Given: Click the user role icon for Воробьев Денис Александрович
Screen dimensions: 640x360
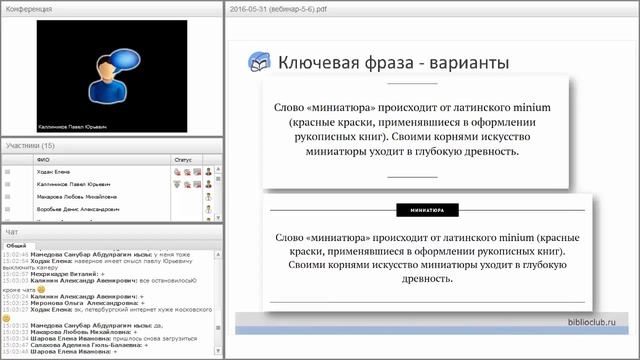Looking at the screenshot, I should (x=209, y=209).
